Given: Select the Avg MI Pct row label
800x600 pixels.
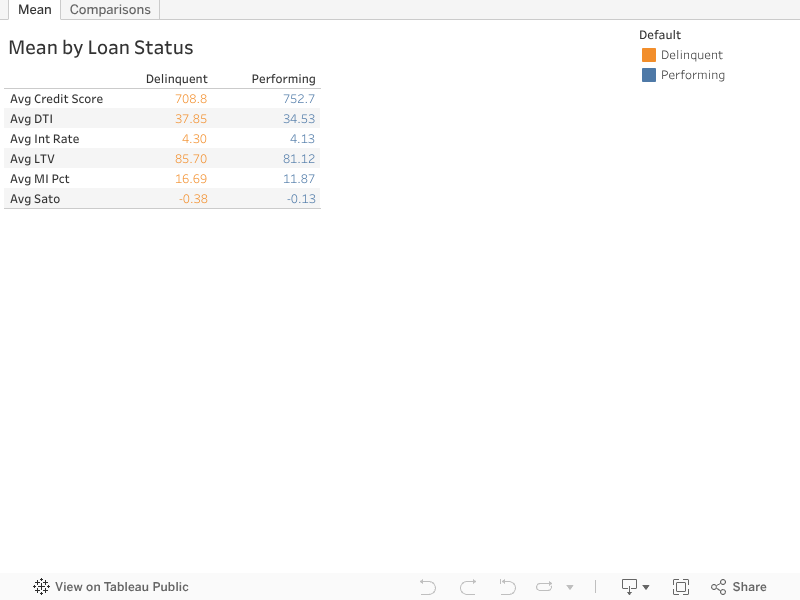Looking at the screenshot, I should (x=40, y=179).
